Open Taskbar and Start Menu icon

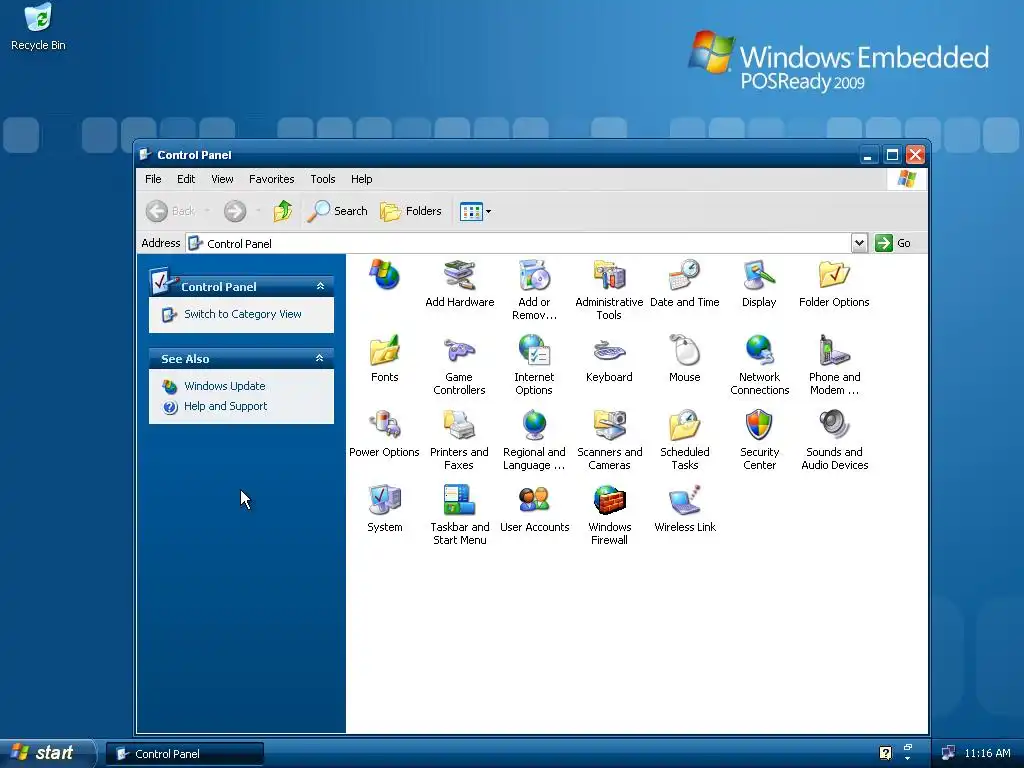pos(459,501)
